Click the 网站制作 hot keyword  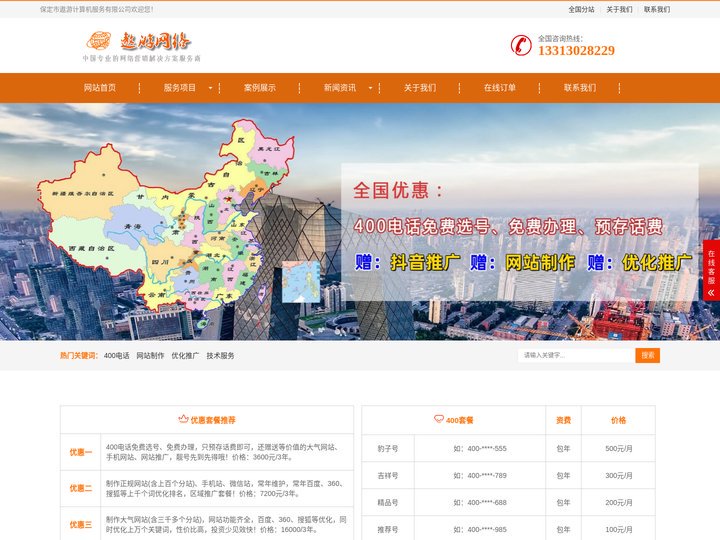[x=150, y=355]
